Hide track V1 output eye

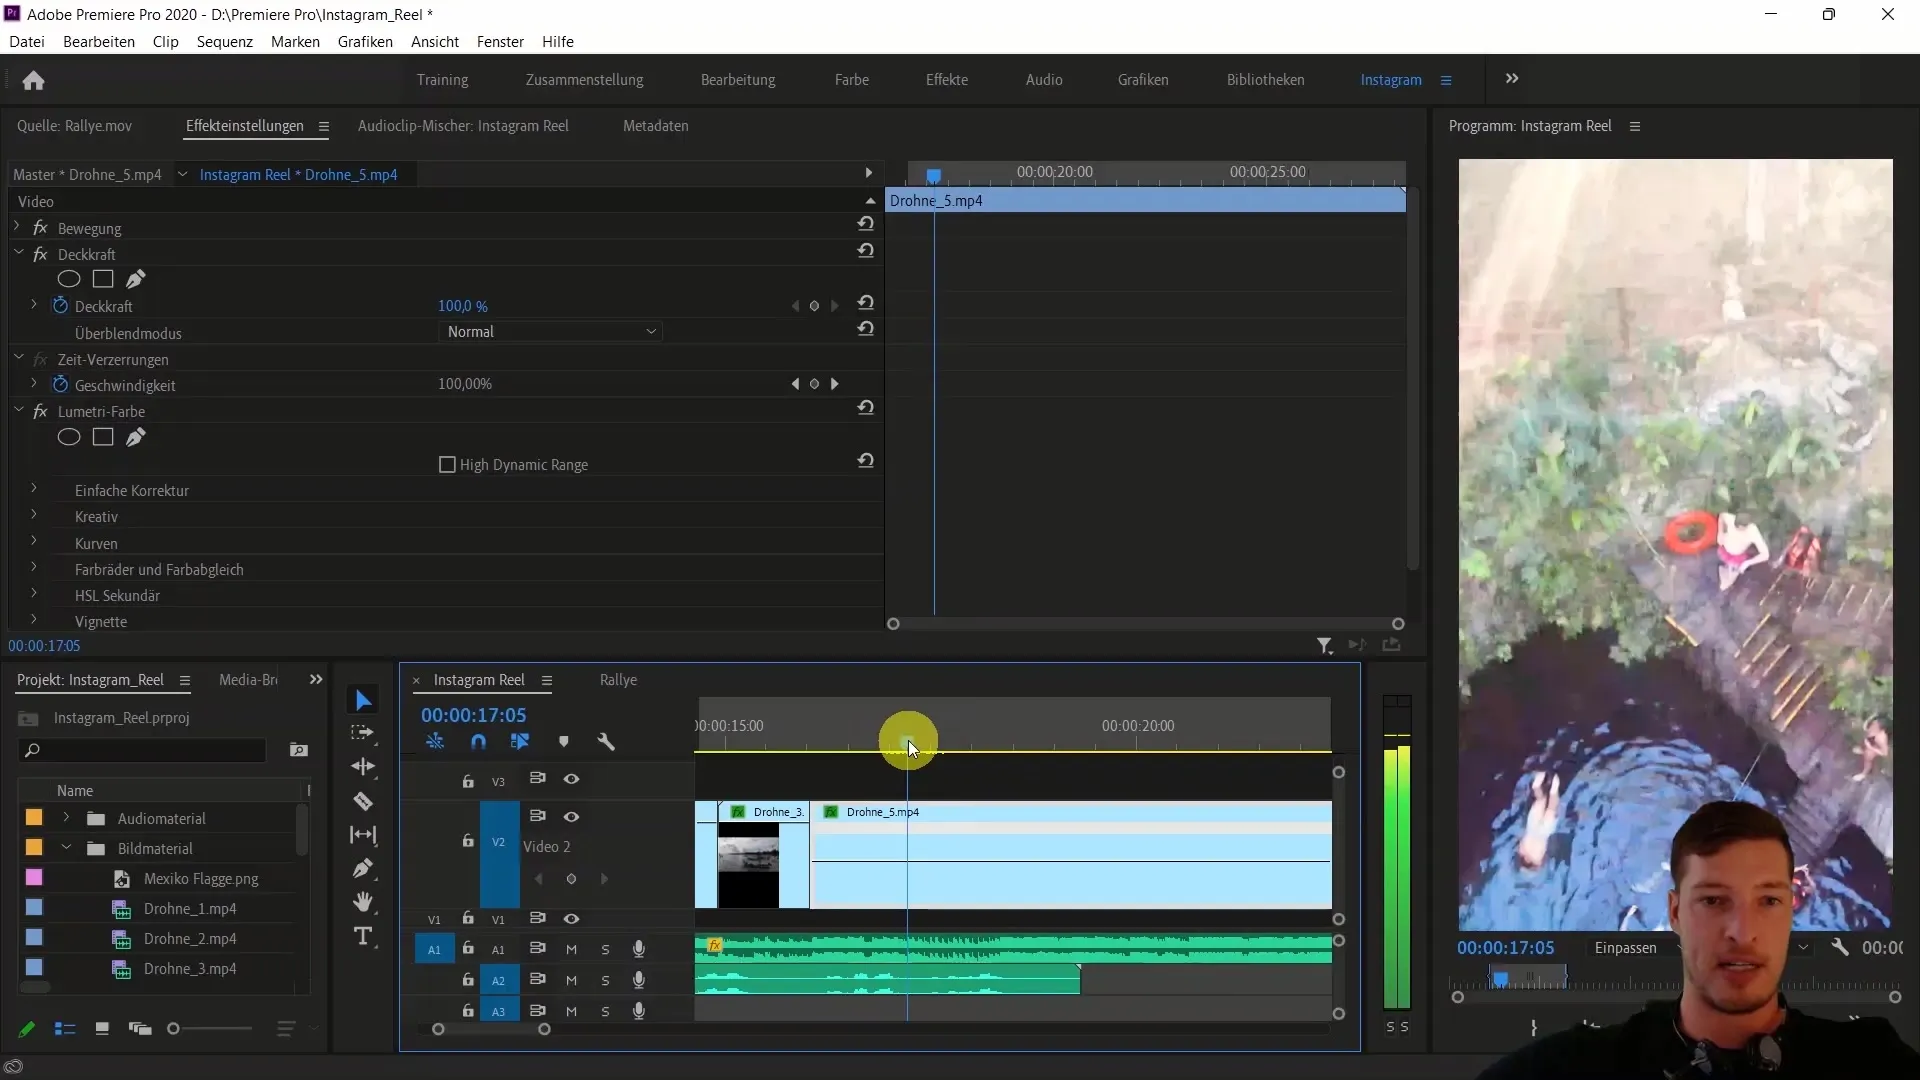571,919
